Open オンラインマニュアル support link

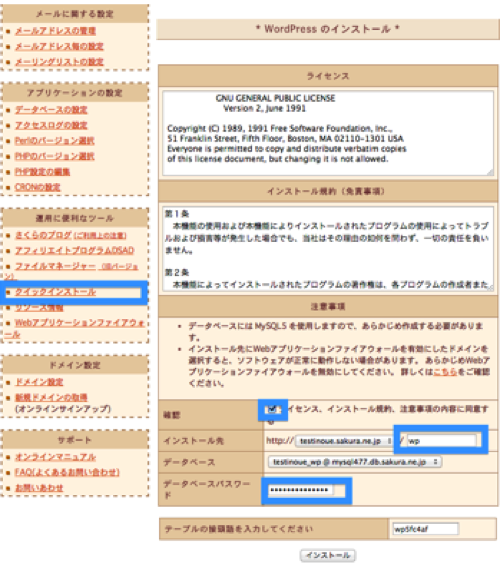(55, 457)
